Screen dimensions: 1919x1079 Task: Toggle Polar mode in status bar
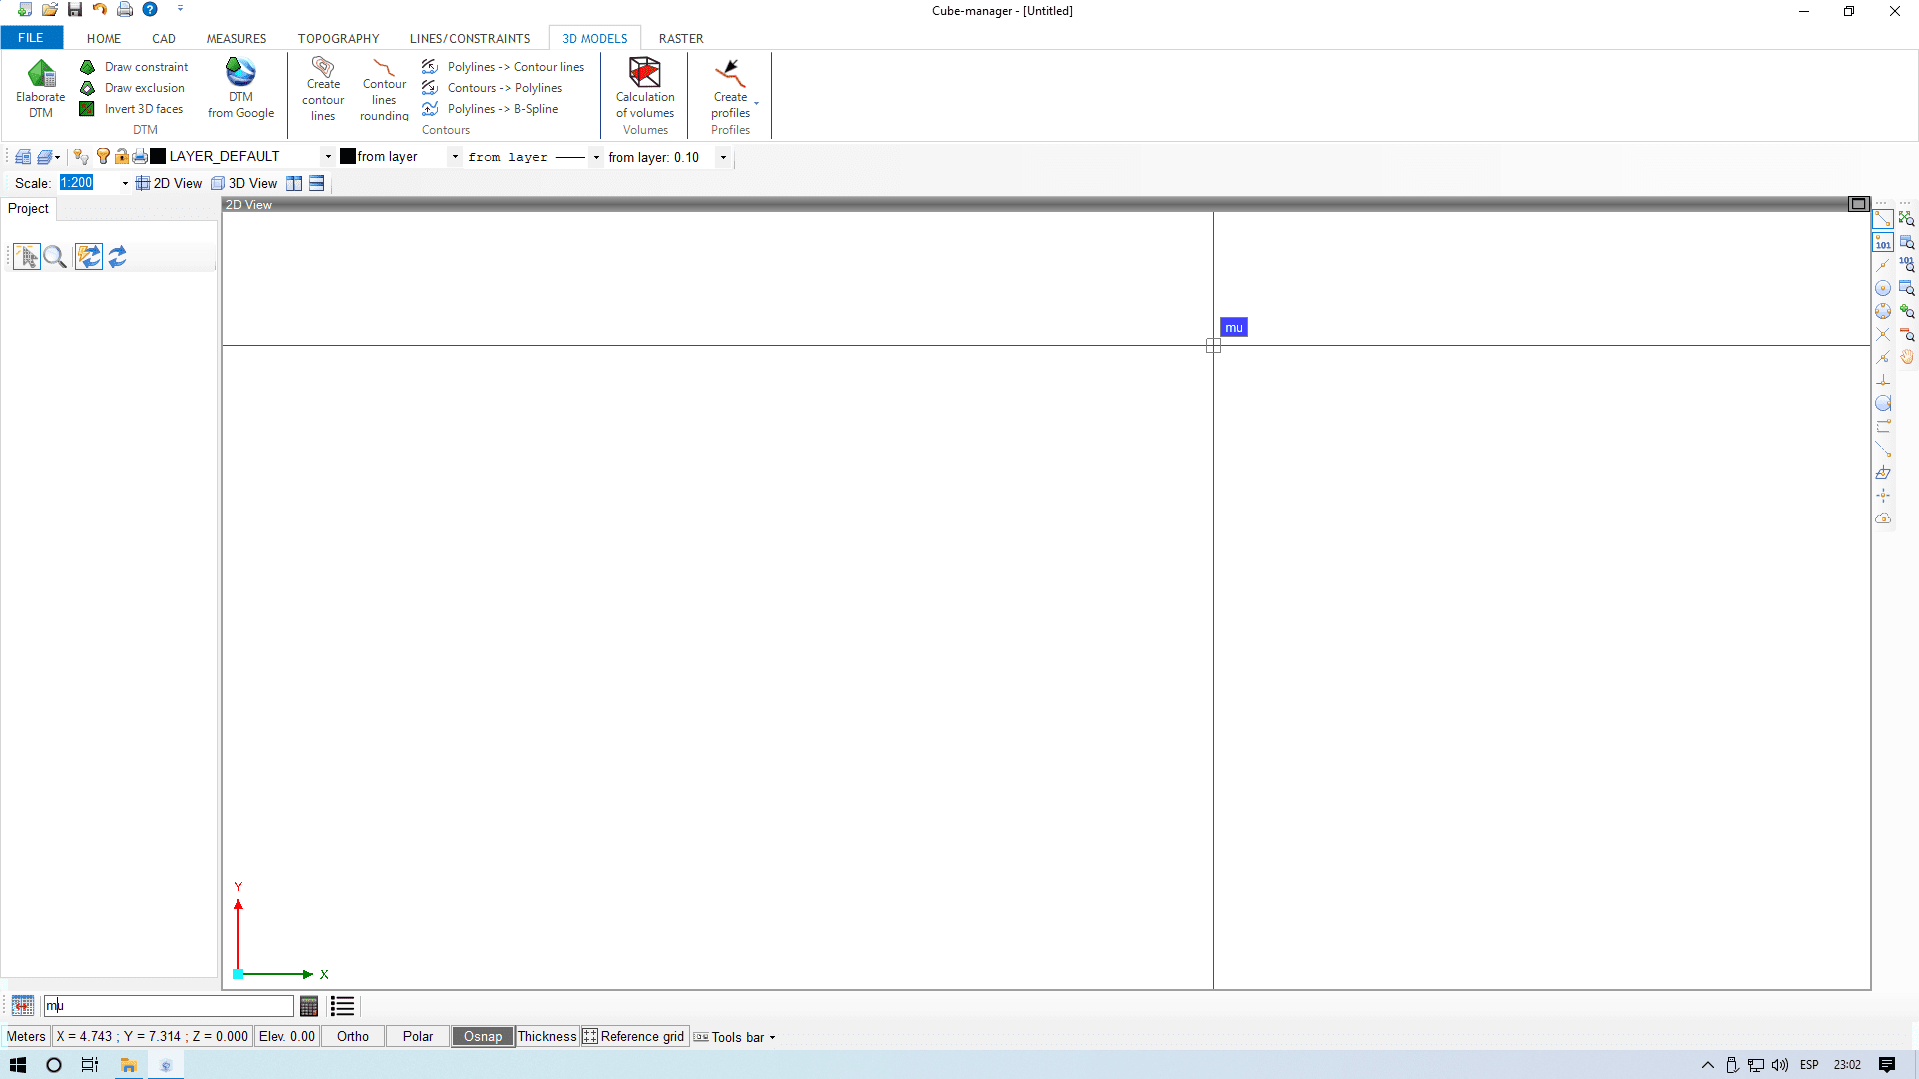tap(417, 1036)
